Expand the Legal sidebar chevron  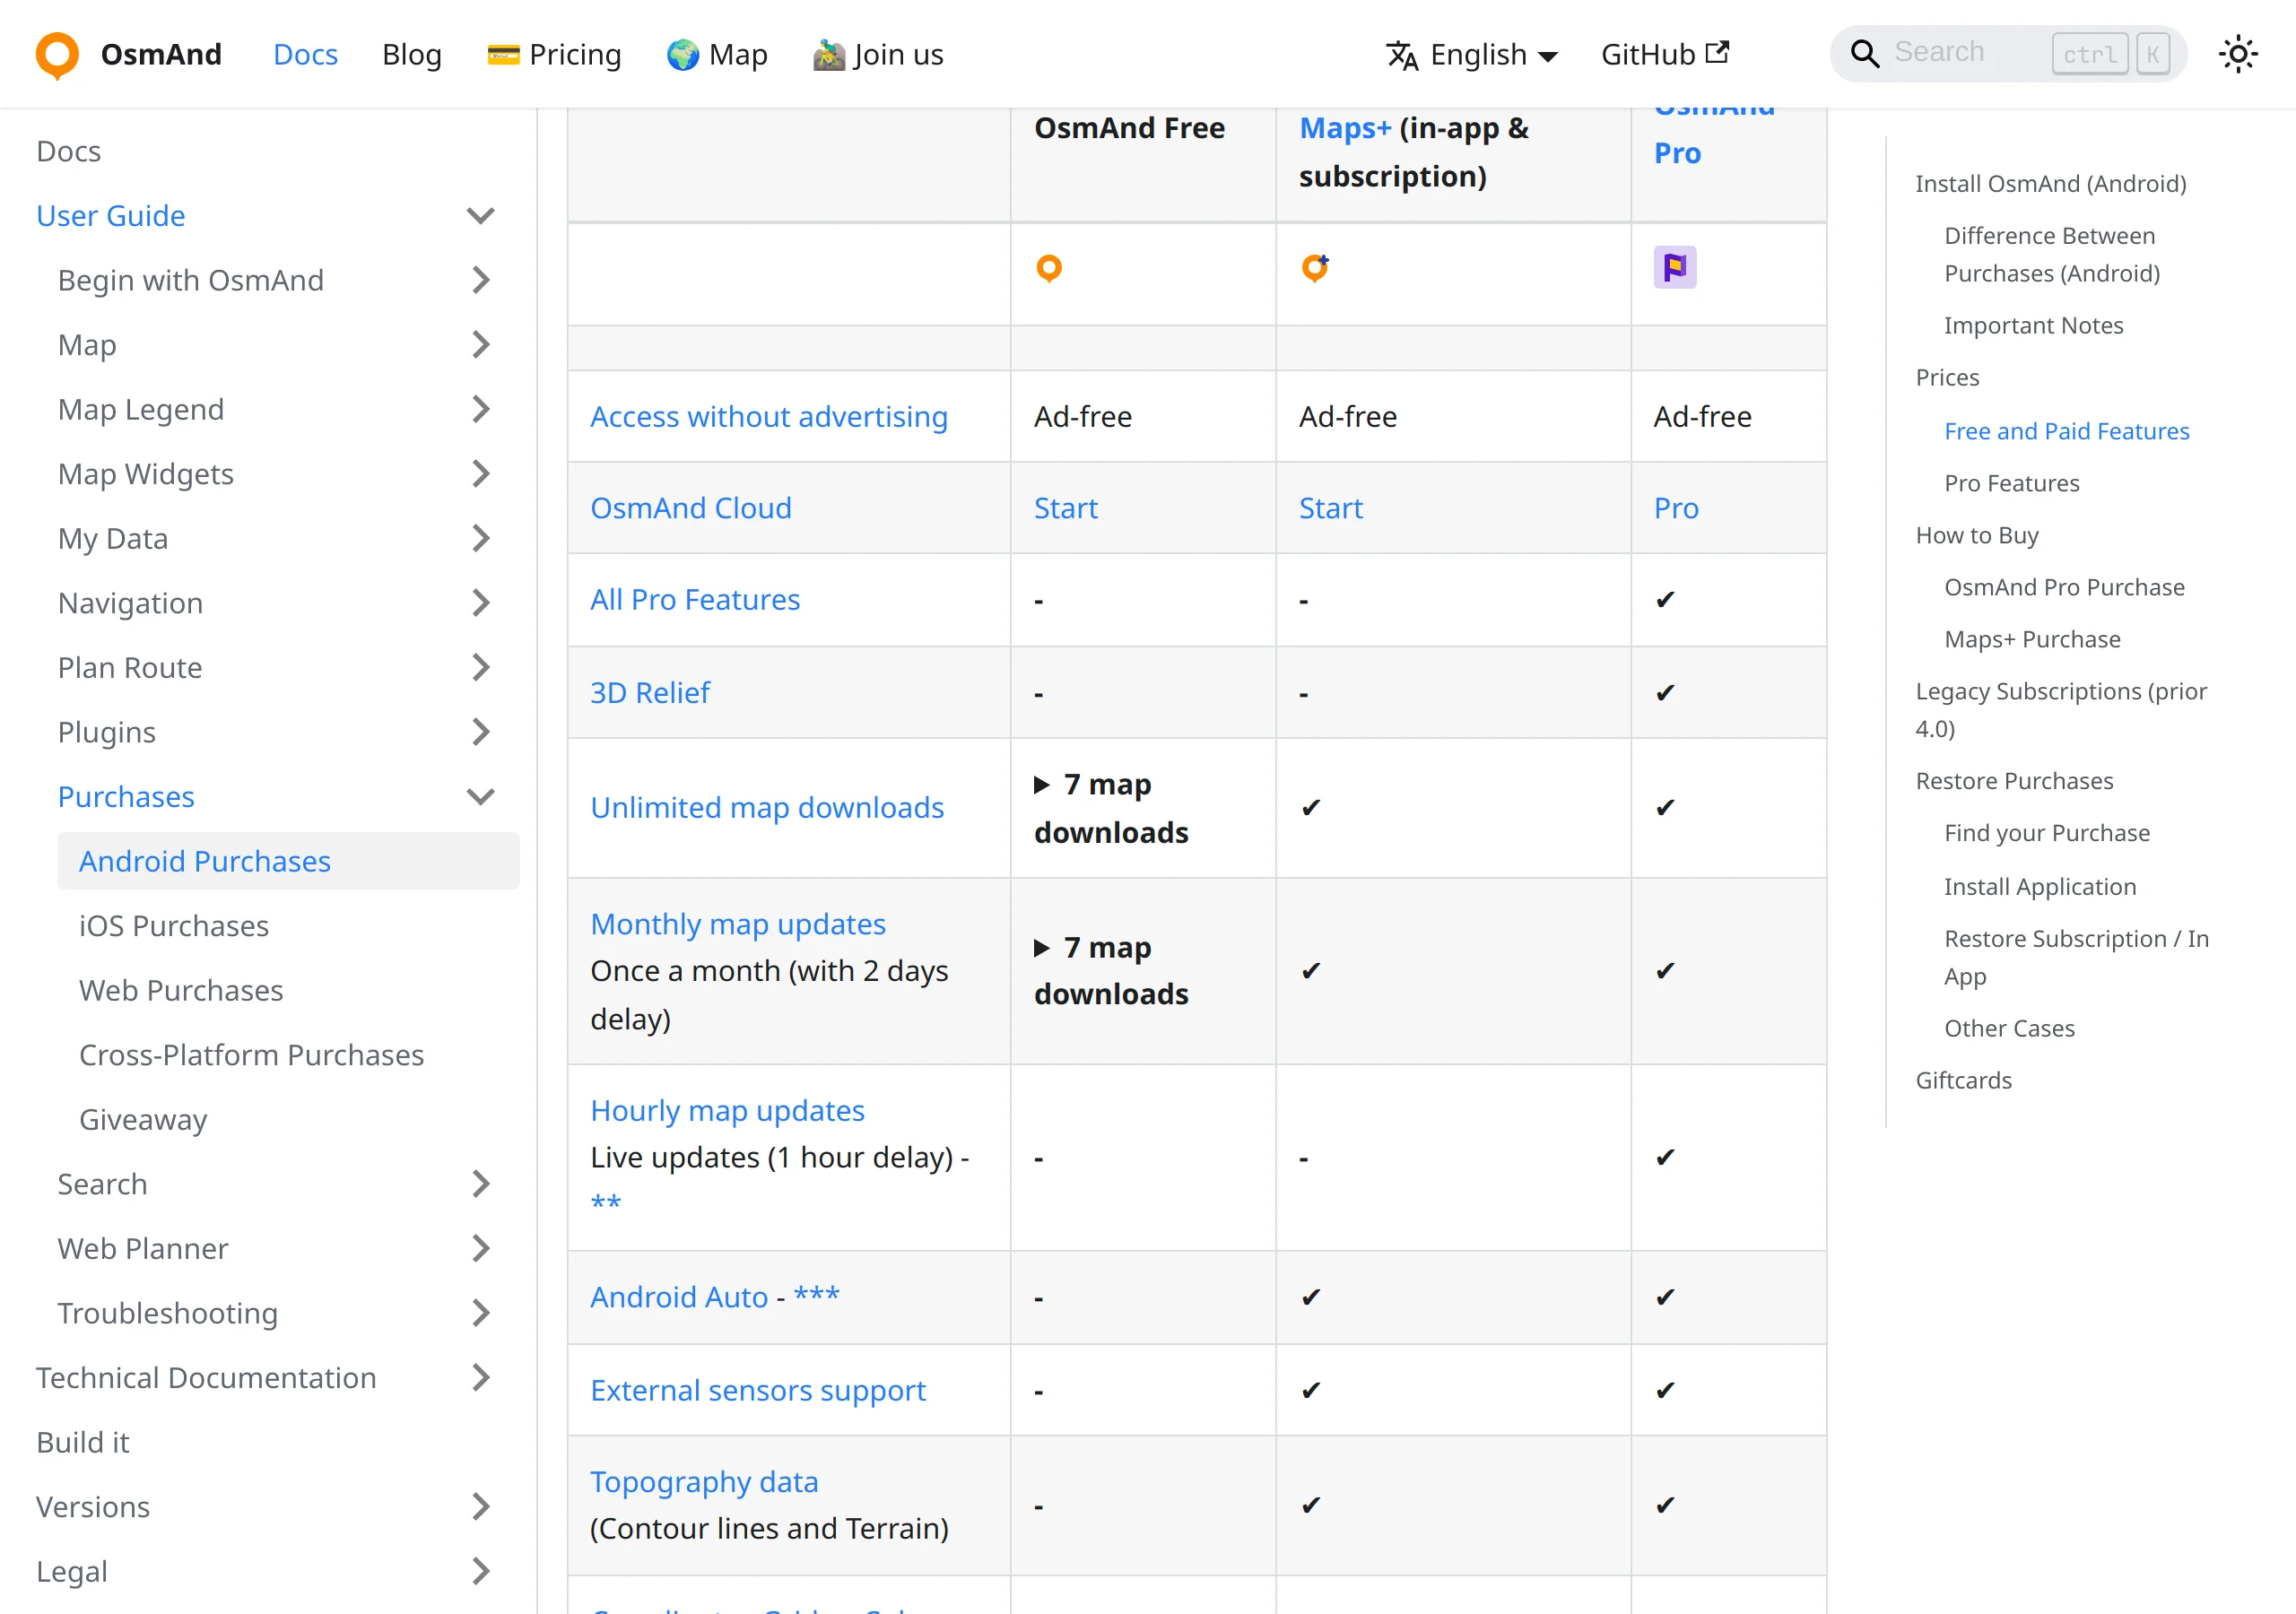pyautogui.click(x=481, y=1571)
